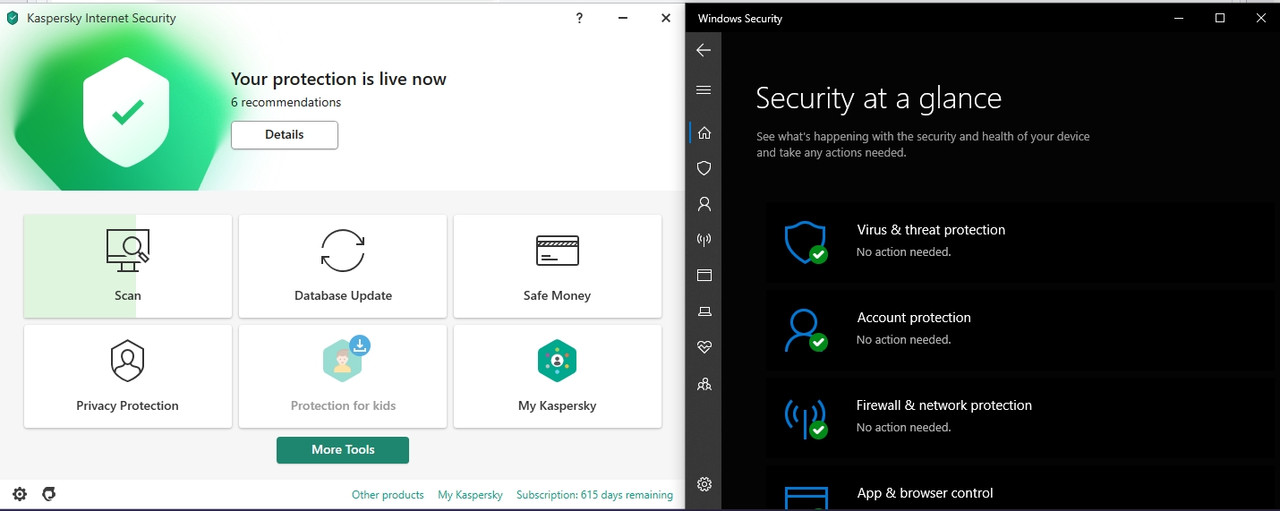This screenshot has width=1280, height=511.
Task: Click Kaspersky title bar logo icon
Action: pos(13,18)
